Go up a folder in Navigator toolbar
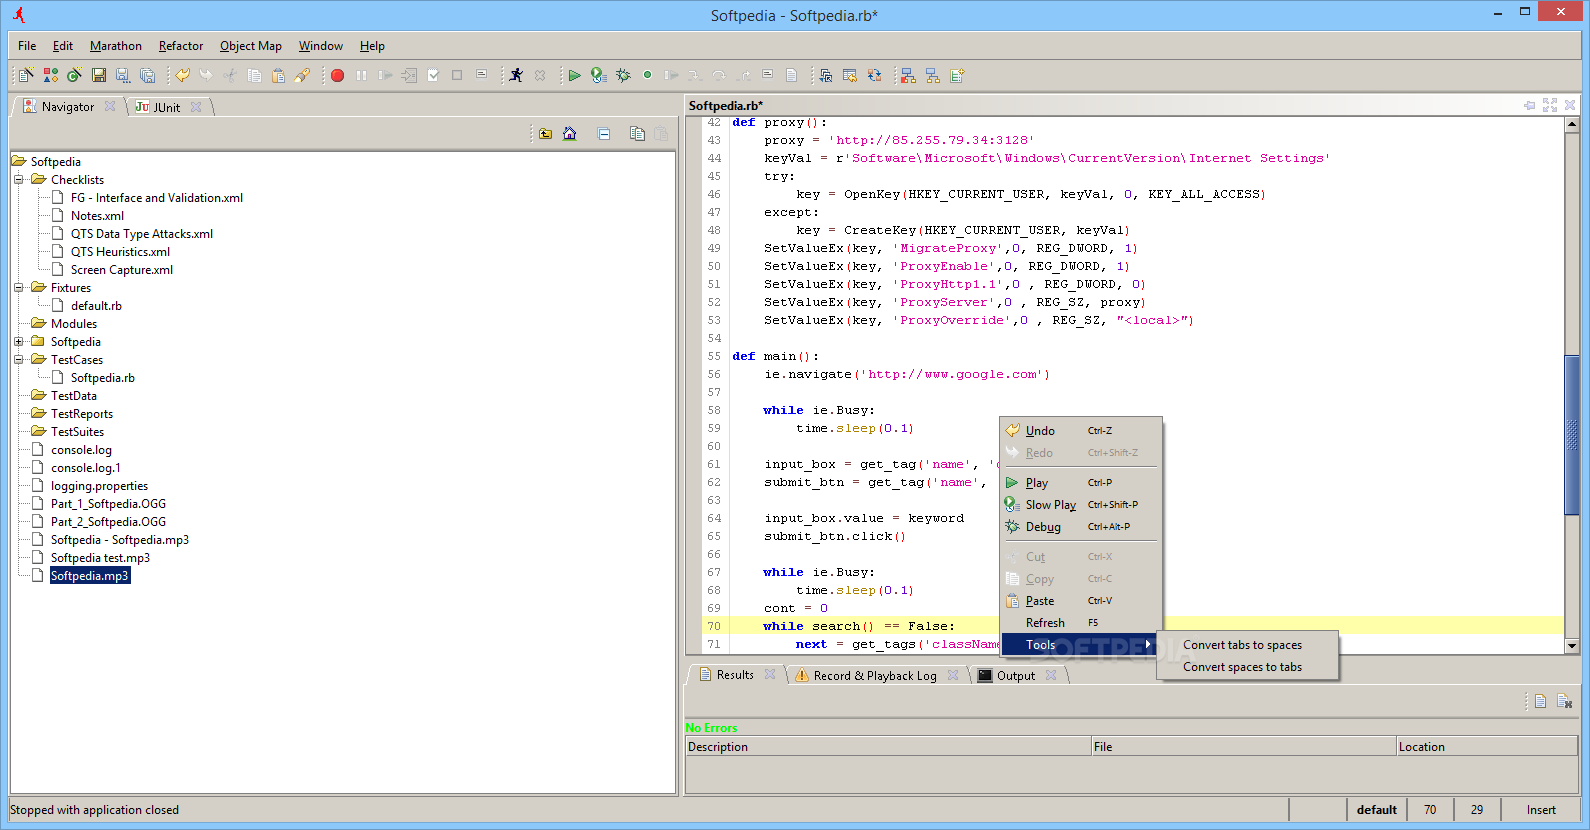 (x=545, y=134)
